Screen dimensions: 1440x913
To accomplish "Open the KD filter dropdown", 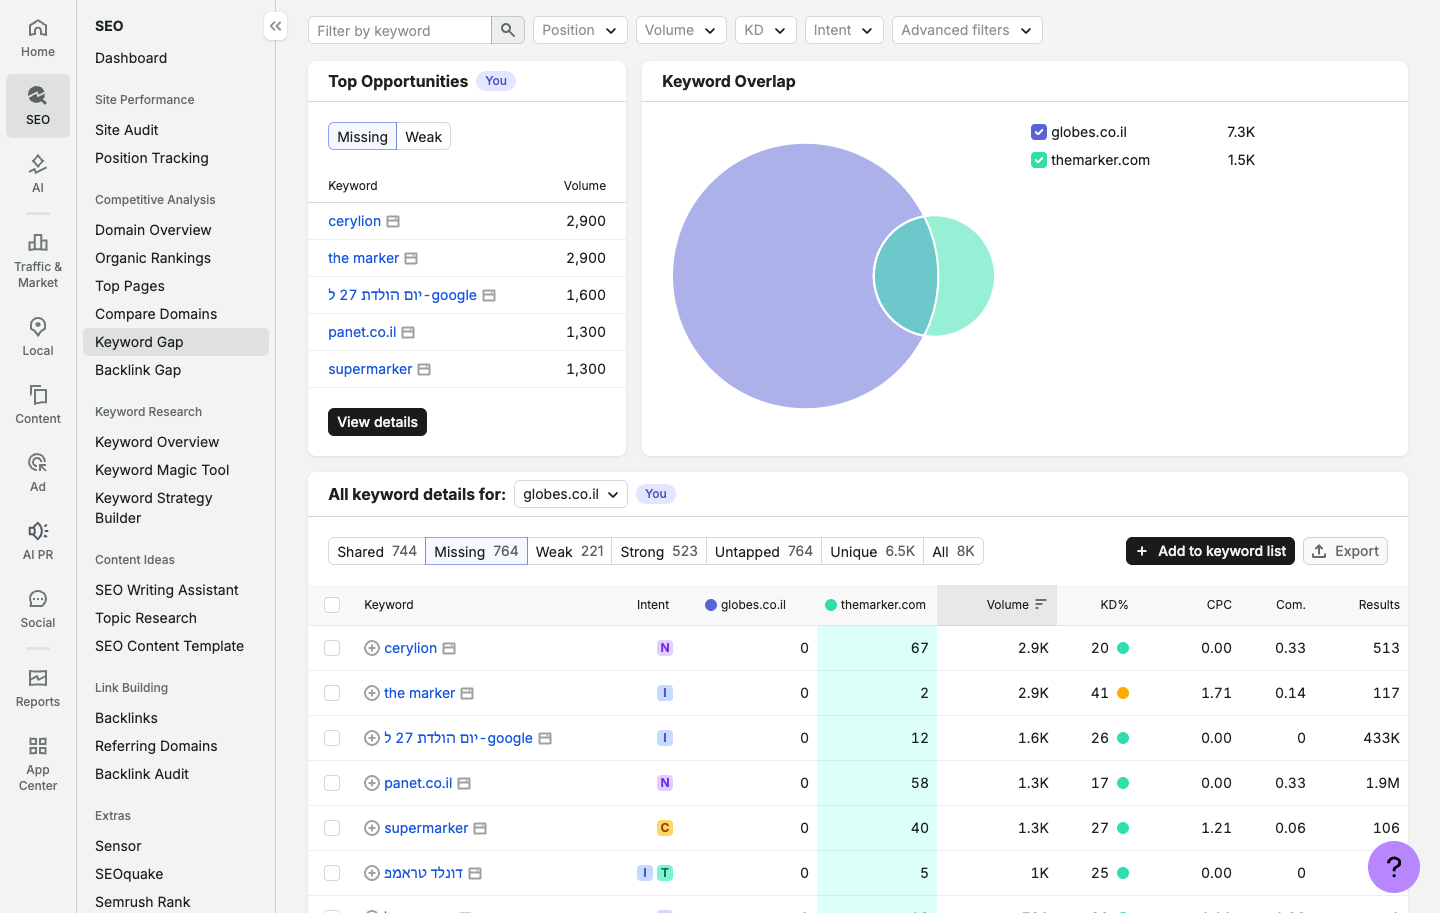I will pos(766,30).
